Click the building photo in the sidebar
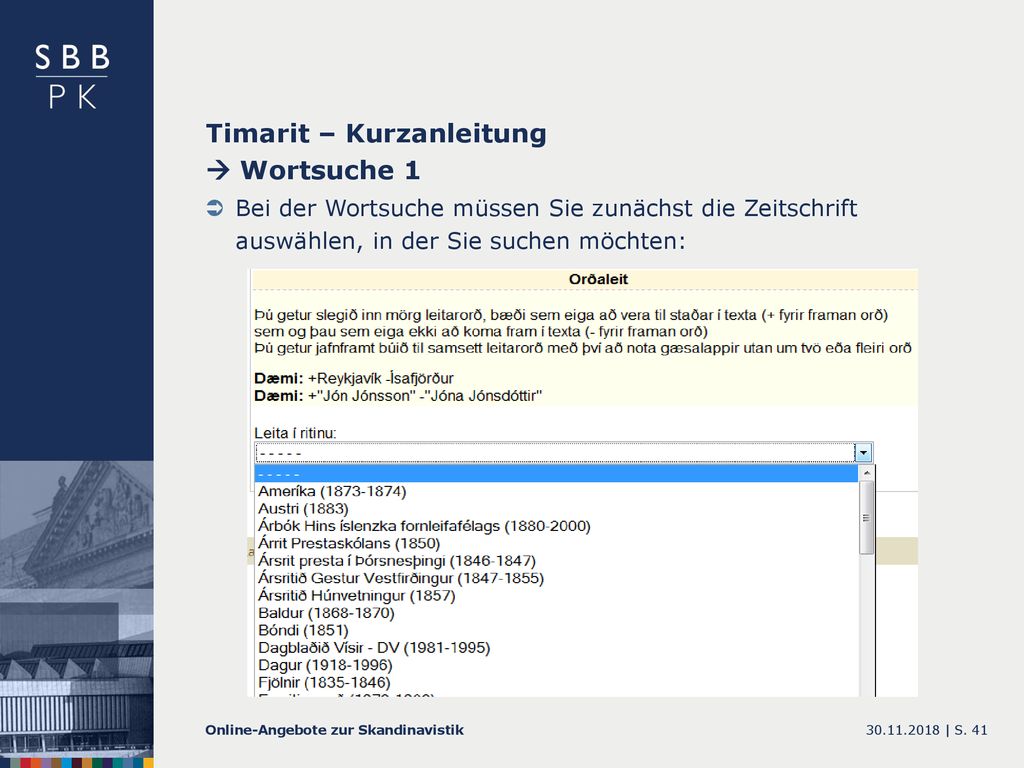The width and height of the screenshot is (1024, 768). pos(76,609)
